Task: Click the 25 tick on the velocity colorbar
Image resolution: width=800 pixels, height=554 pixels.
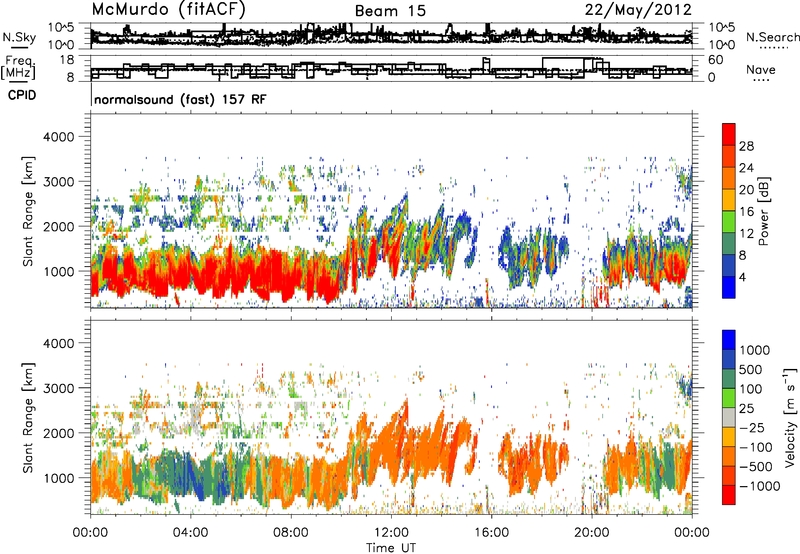Action: pos(746,409)
